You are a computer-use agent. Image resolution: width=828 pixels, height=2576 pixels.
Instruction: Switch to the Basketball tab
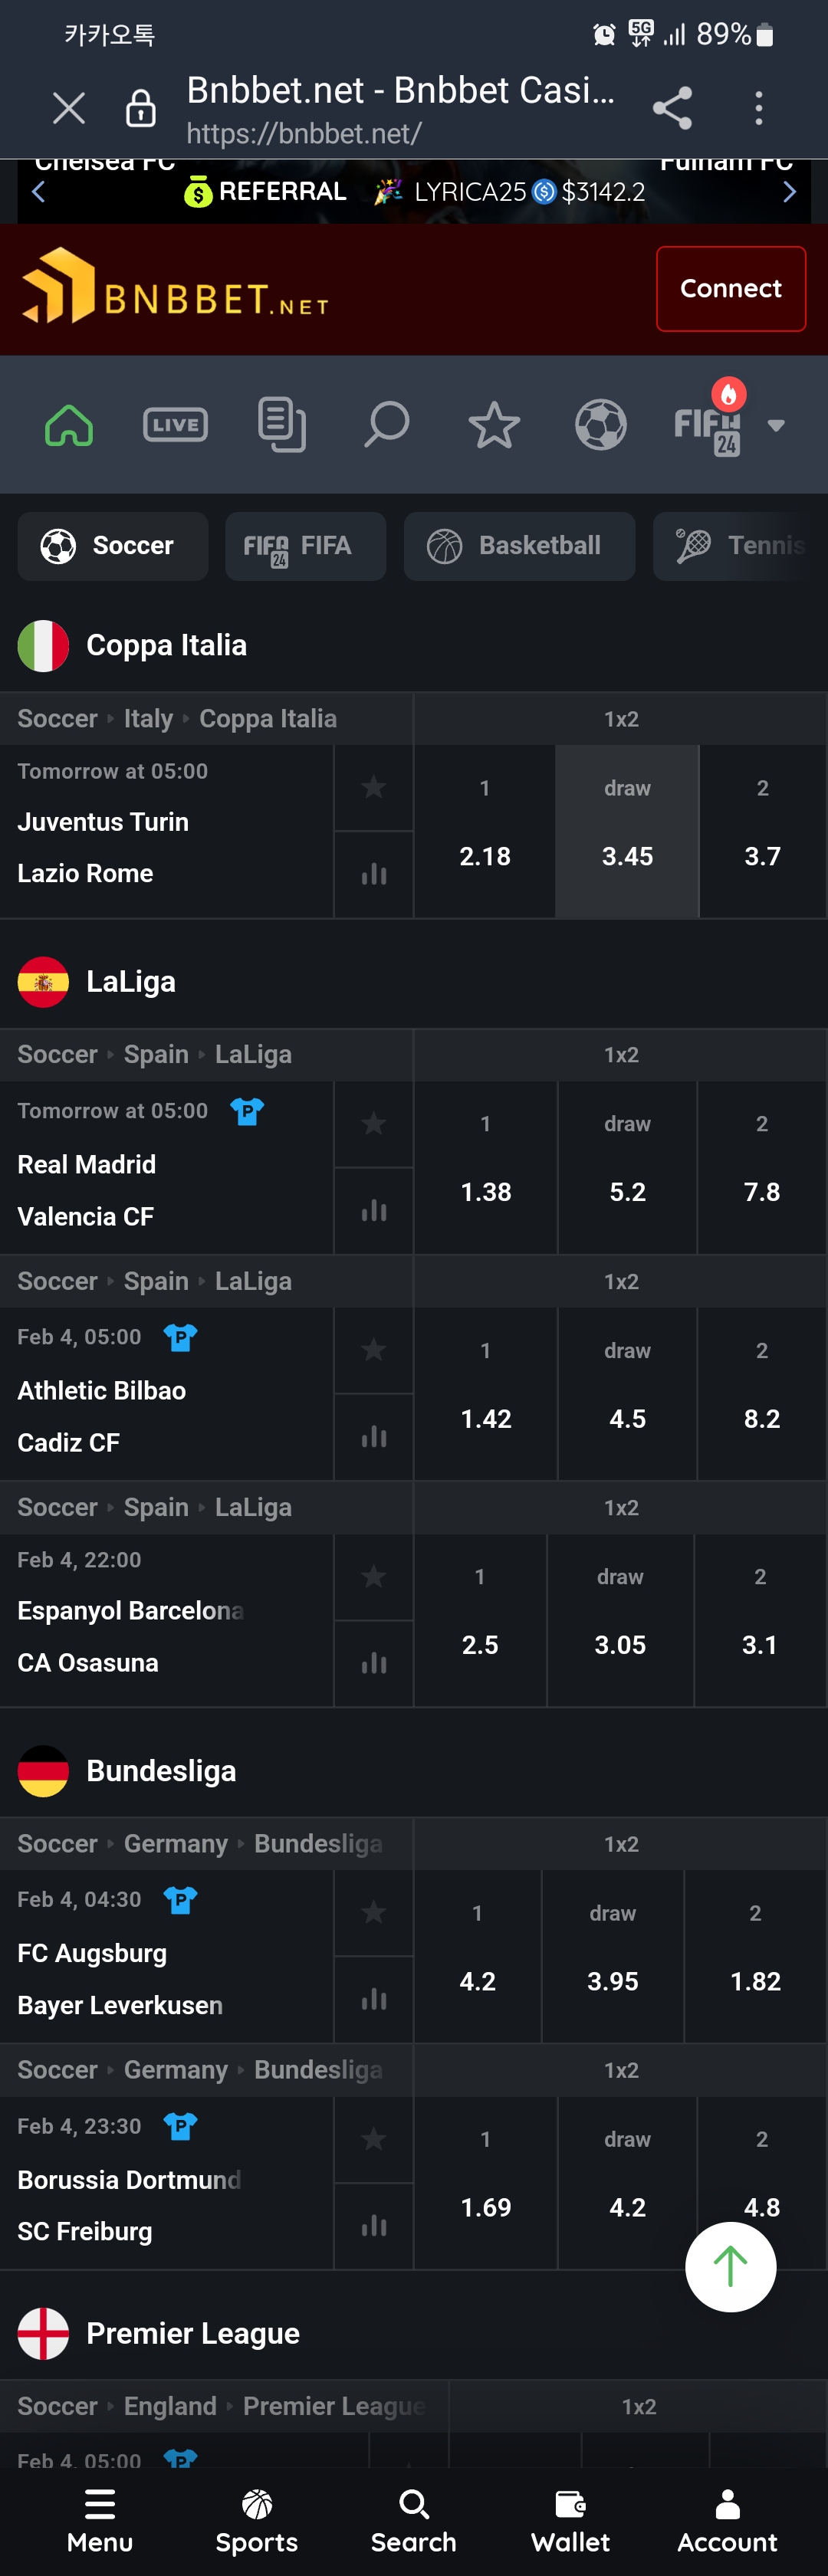pos(519,546)
